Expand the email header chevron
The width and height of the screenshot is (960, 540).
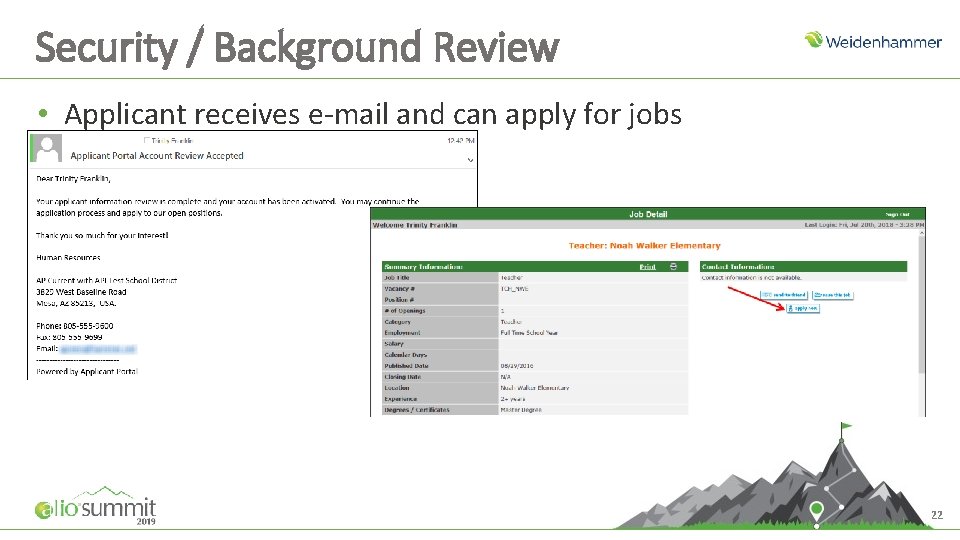pos(470,160)
